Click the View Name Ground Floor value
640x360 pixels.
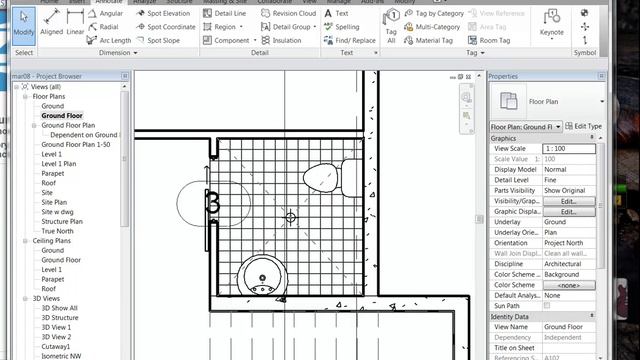pos(569,327)
